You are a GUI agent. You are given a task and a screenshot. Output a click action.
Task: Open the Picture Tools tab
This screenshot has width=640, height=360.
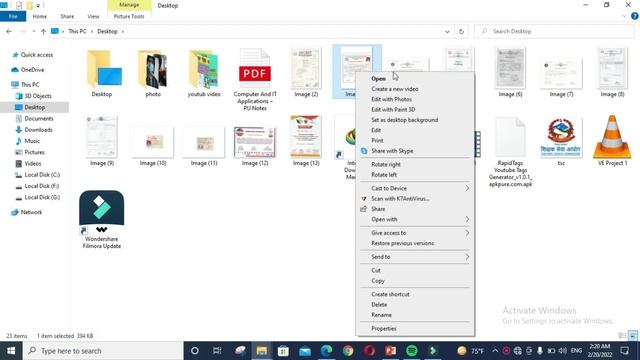tap(129, 16)
